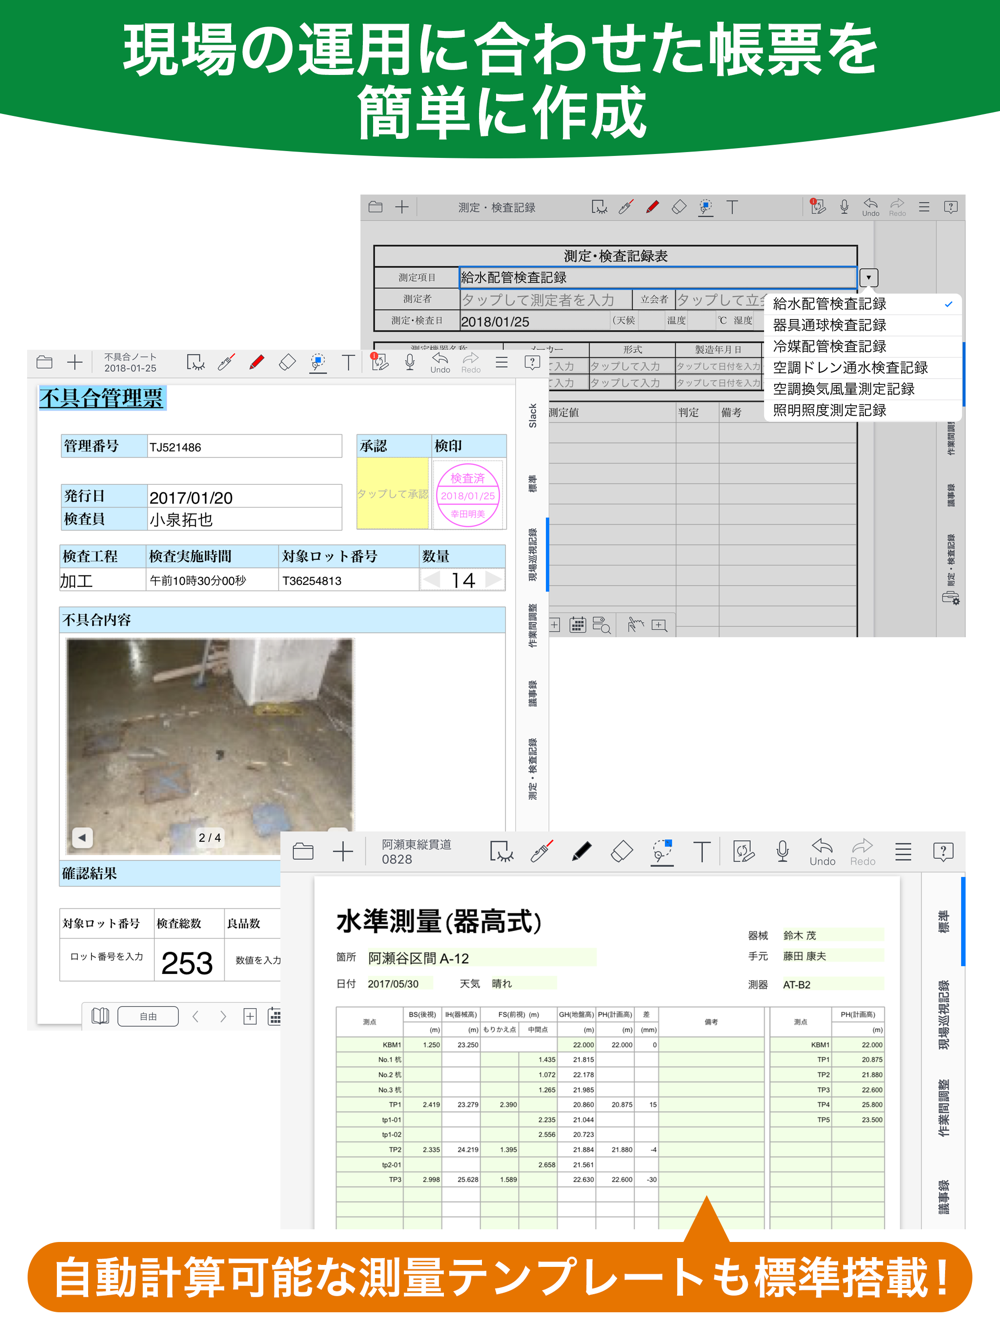Tap the yellow 承認 approval box

[x=393, y=494]
